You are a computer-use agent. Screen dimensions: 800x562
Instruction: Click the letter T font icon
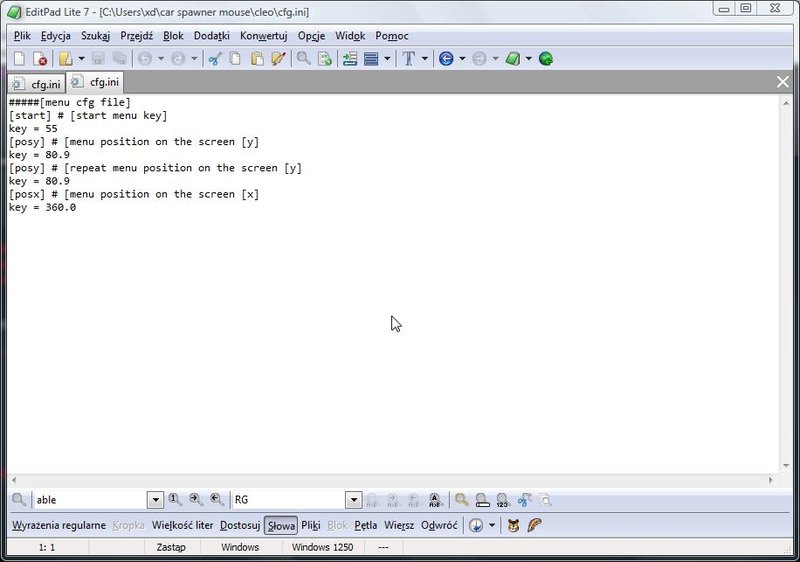(408, 59)
